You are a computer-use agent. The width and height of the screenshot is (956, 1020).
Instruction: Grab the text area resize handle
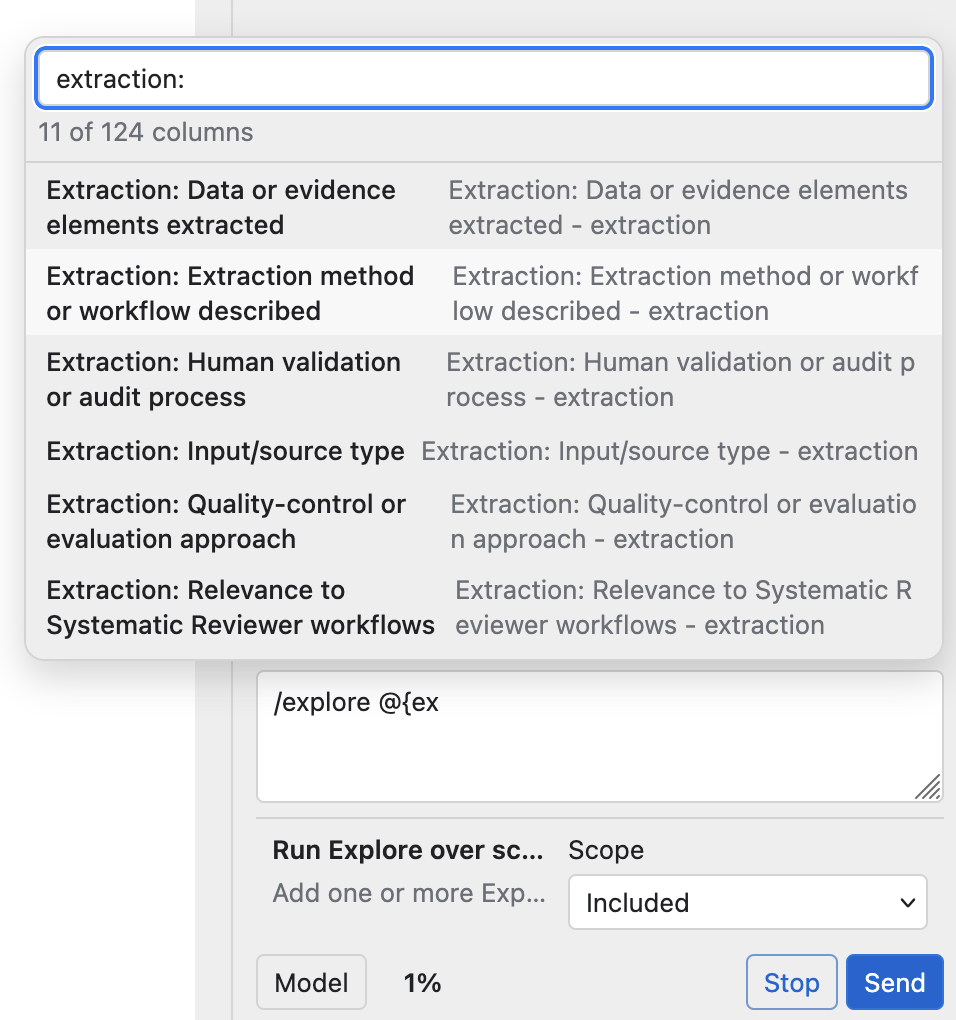pos(927,786)
